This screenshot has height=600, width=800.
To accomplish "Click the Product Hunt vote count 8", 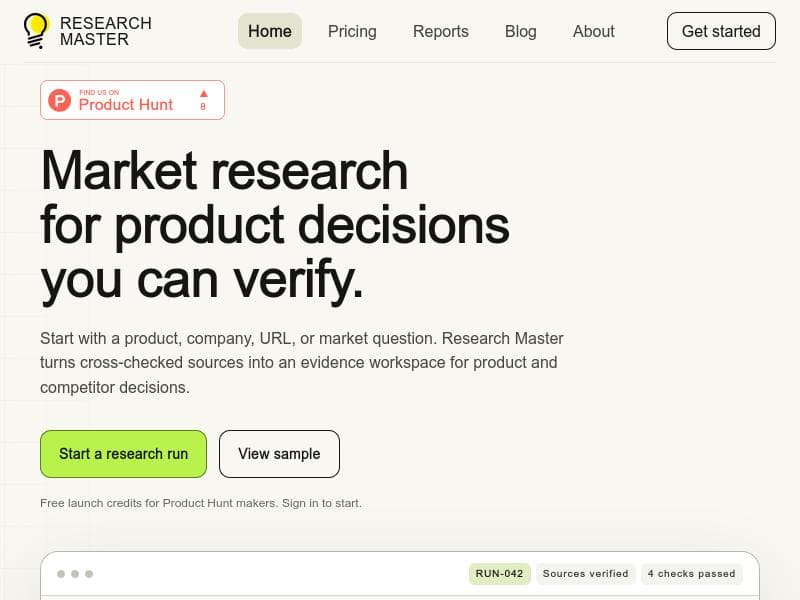I will [203, 107].
